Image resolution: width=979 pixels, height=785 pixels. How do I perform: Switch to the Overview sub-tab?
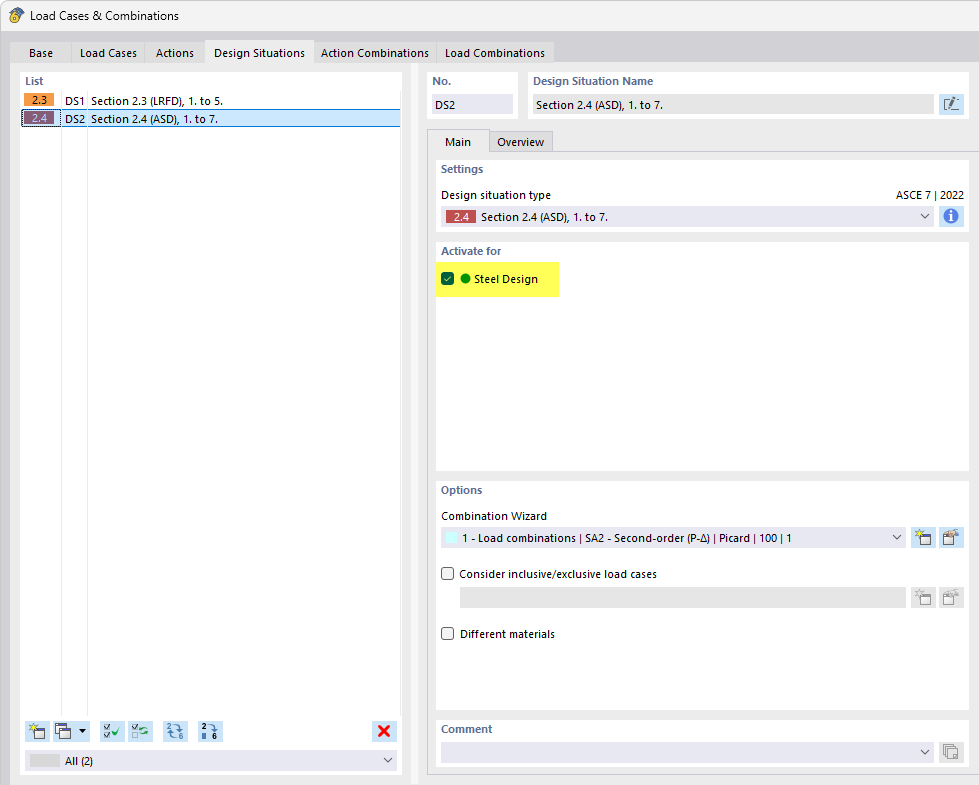pos(520,142)
